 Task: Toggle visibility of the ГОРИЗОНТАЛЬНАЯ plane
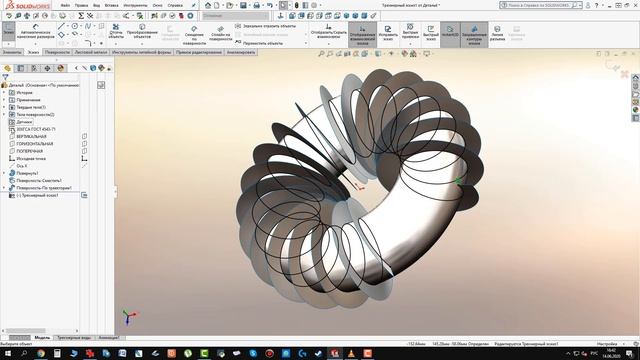pyautogui.click(x=84, y=144)
